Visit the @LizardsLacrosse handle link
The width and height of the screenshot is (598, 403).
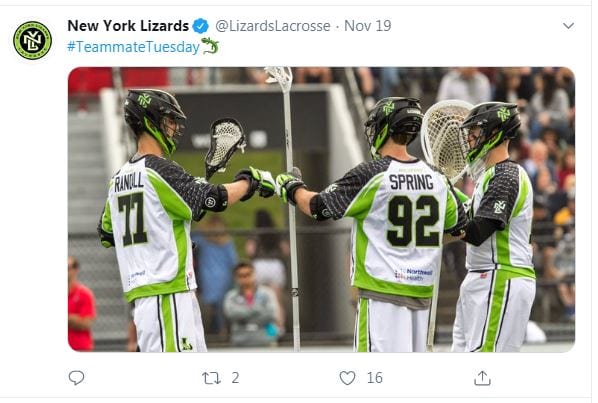click(x=273, y=26)
